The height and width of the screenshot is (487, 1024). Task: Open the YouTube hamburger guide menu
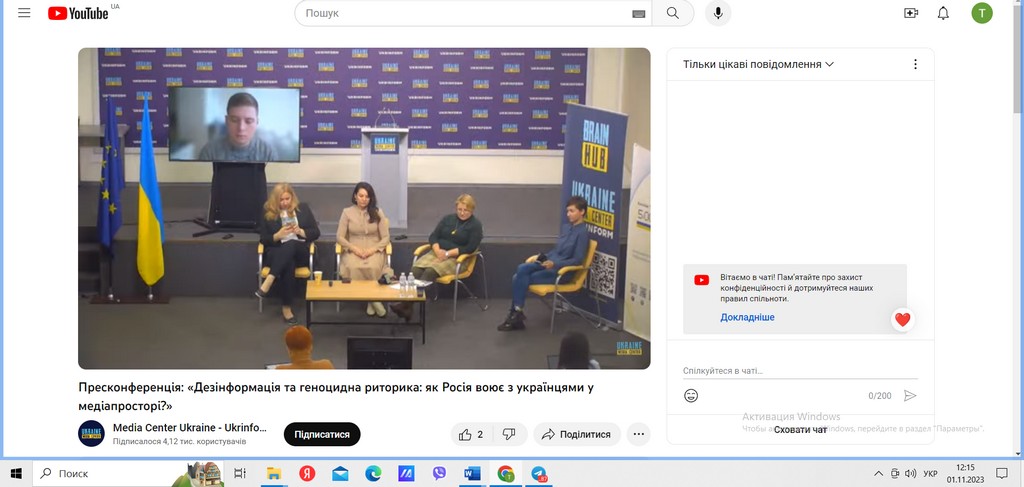(x=24, y=13)
